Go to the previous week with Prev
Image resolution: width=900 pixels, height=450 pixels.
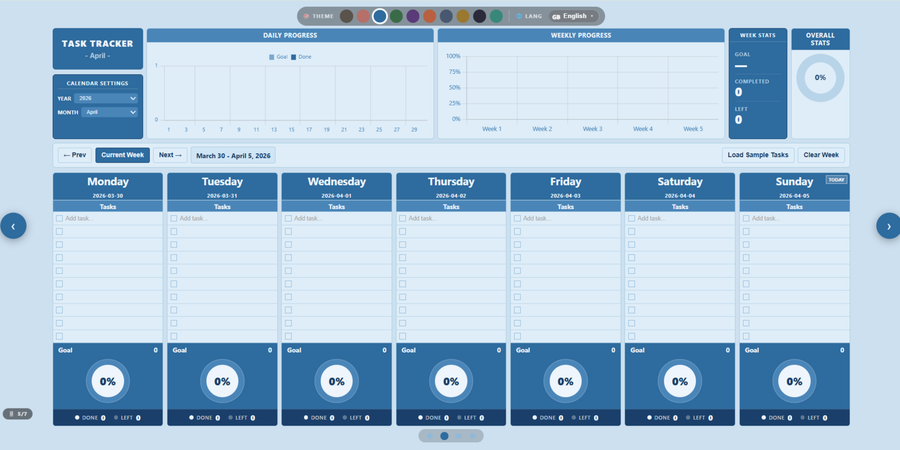[75, 155]
